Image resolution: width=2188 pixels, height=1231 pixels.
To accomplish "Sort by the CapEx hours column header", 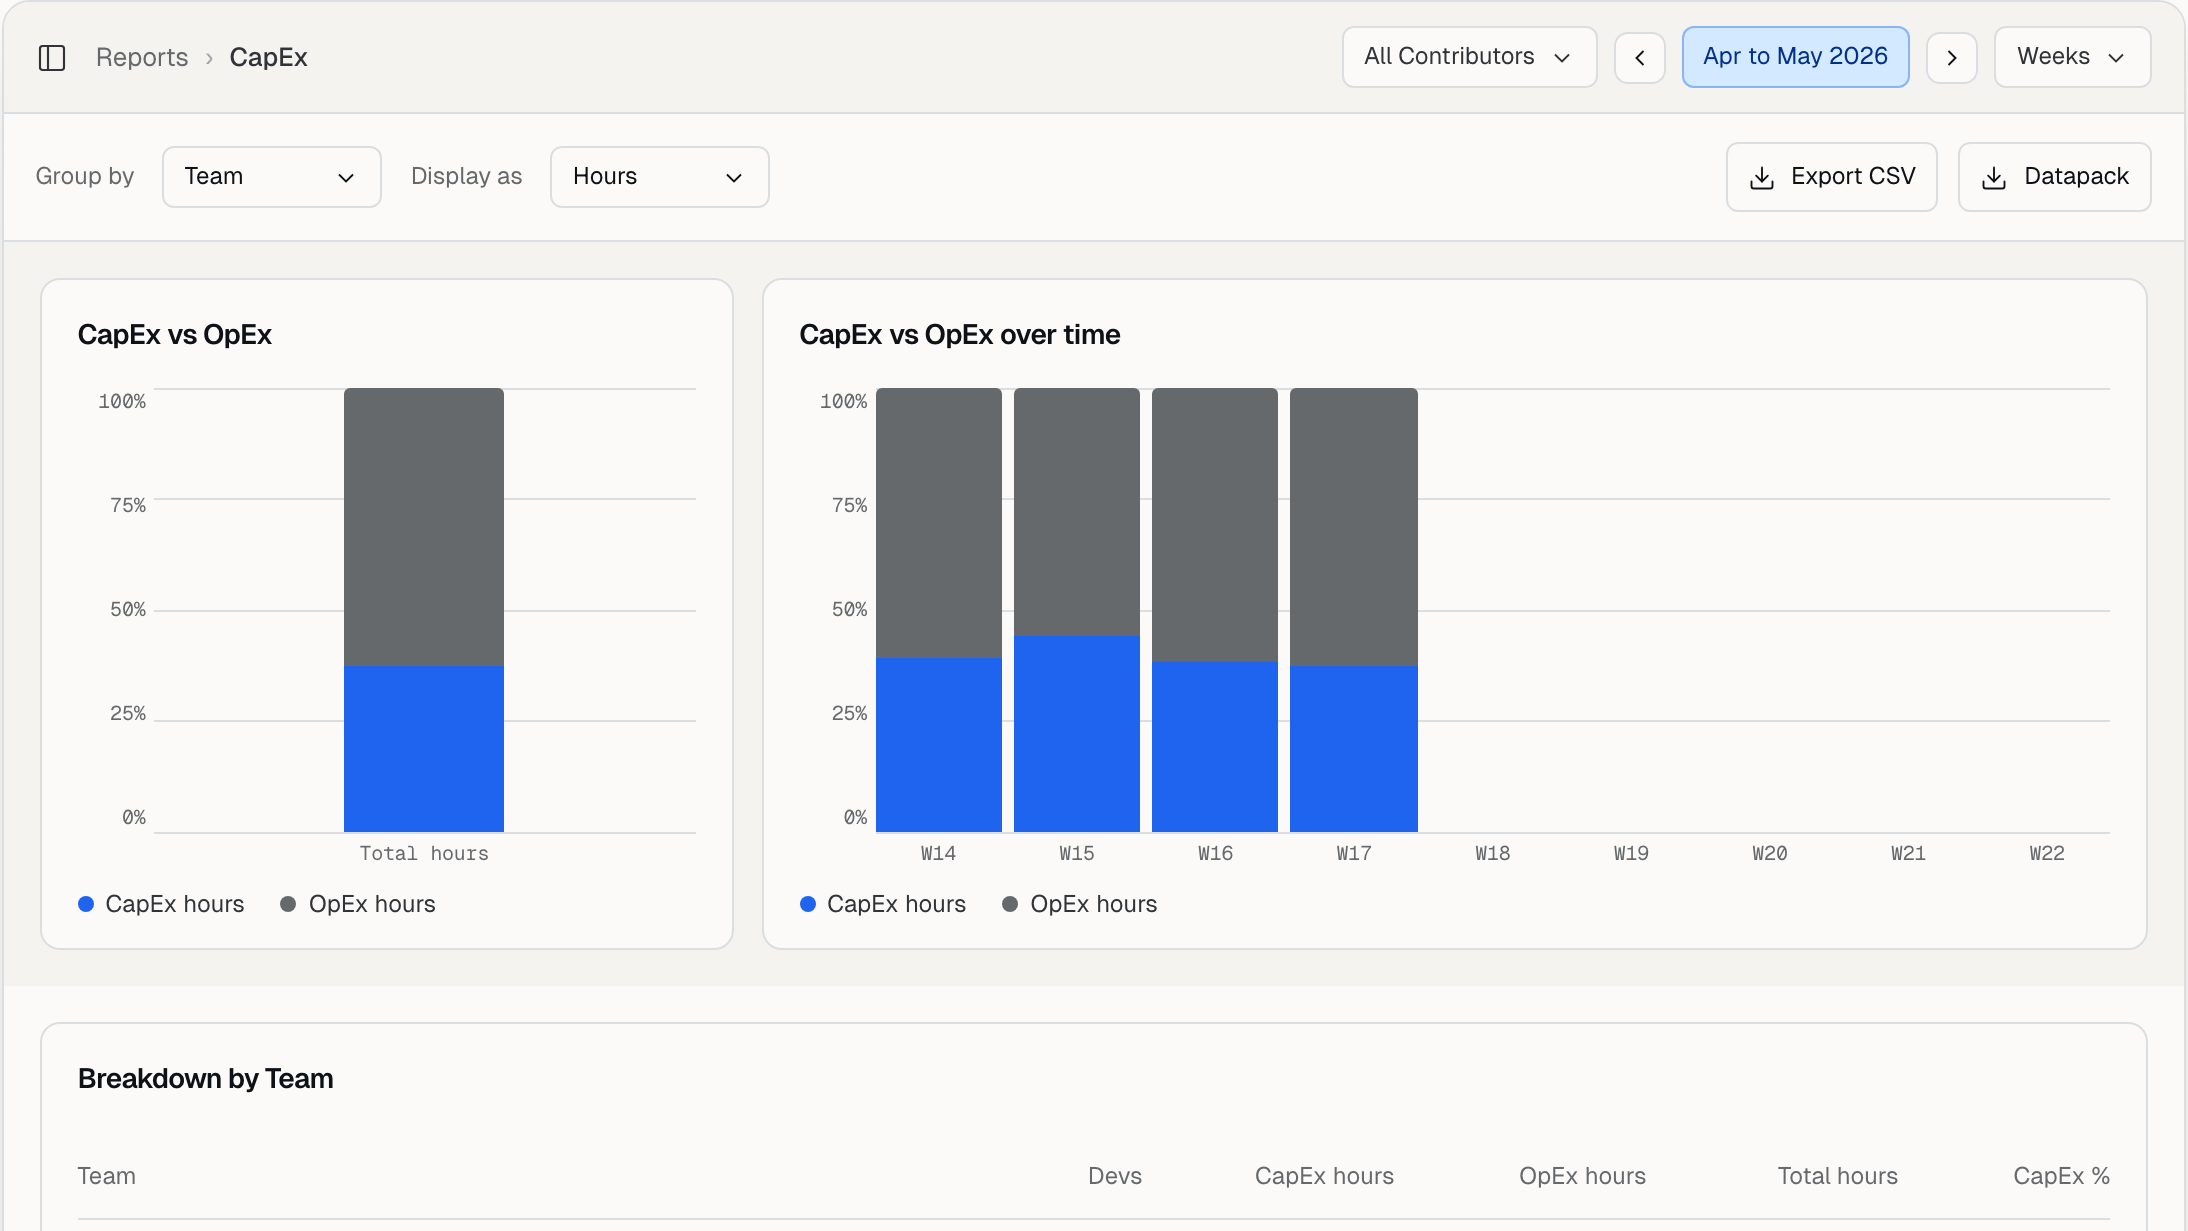I will 1324,1176.
